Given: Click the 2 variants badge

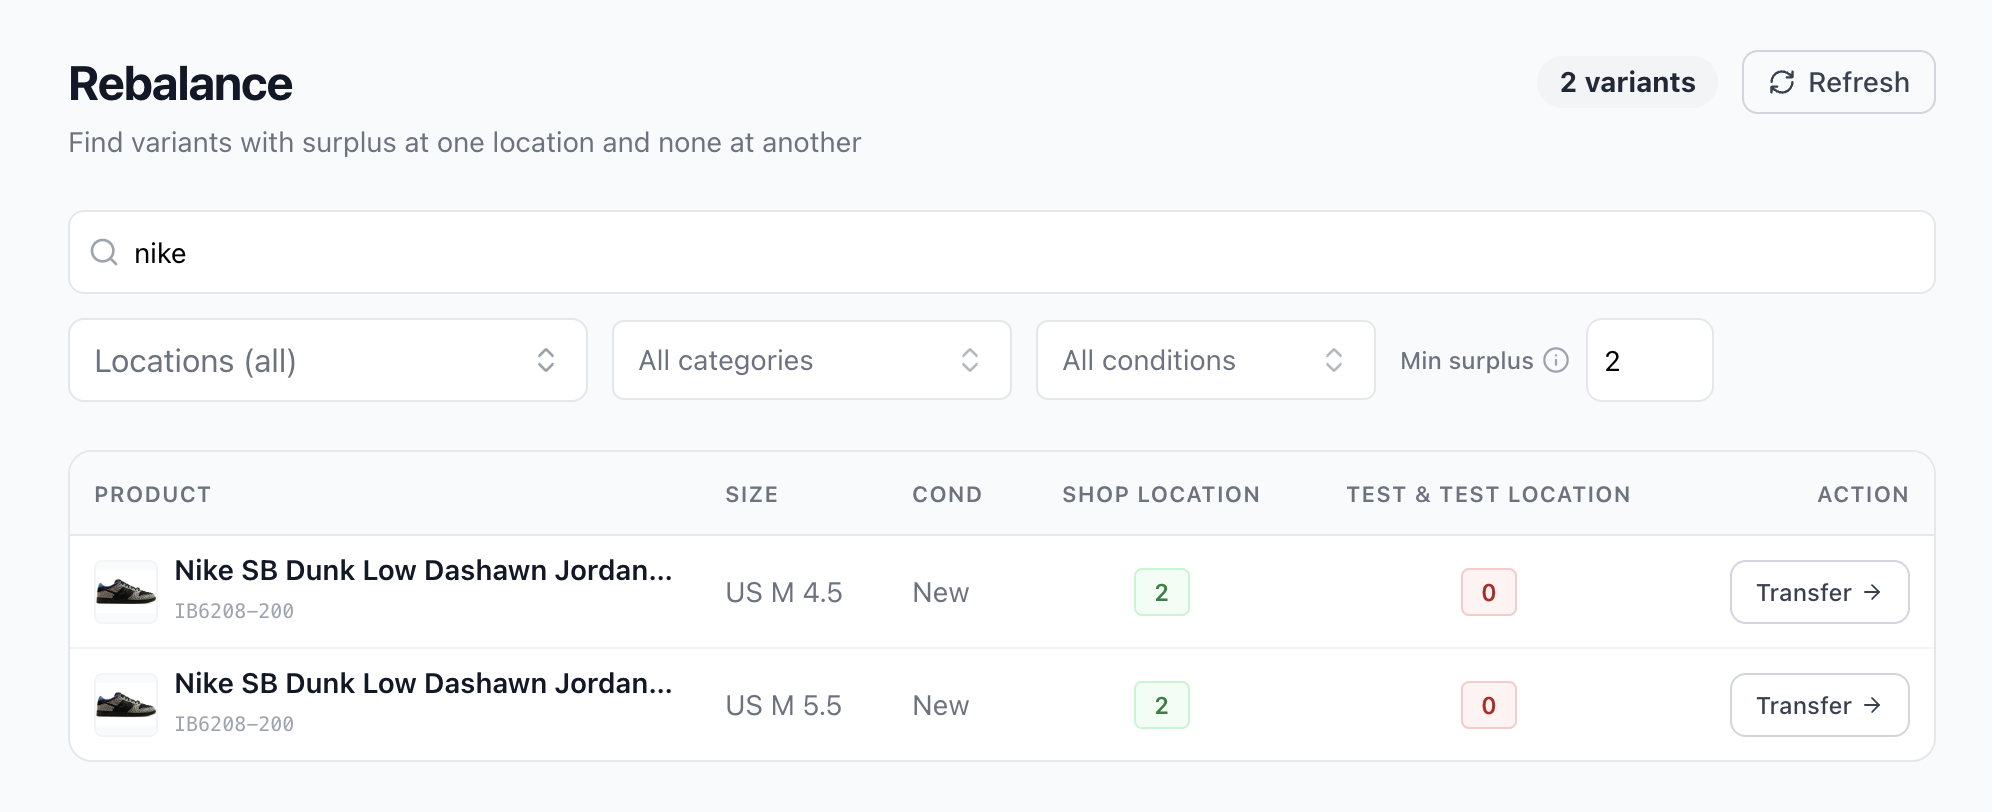Looking at the screenshot, I should pyautogui.click(x=1627, y=82).
